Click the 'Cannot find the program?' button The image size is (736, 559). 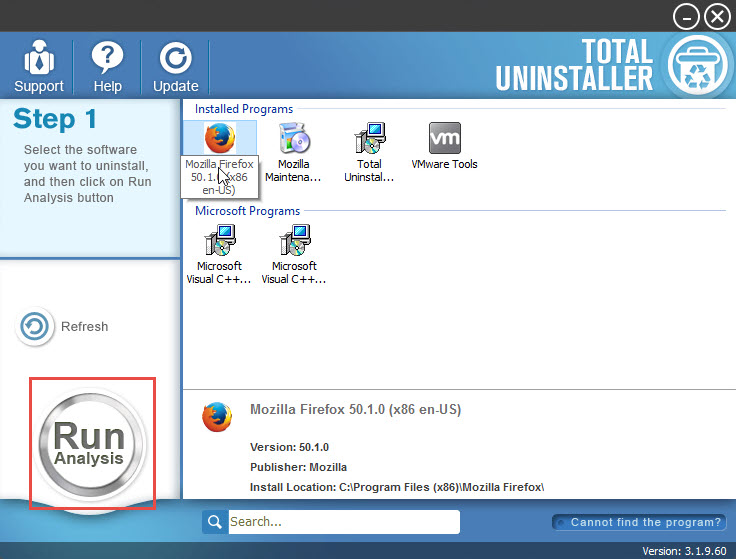click(x=639, y=522)
